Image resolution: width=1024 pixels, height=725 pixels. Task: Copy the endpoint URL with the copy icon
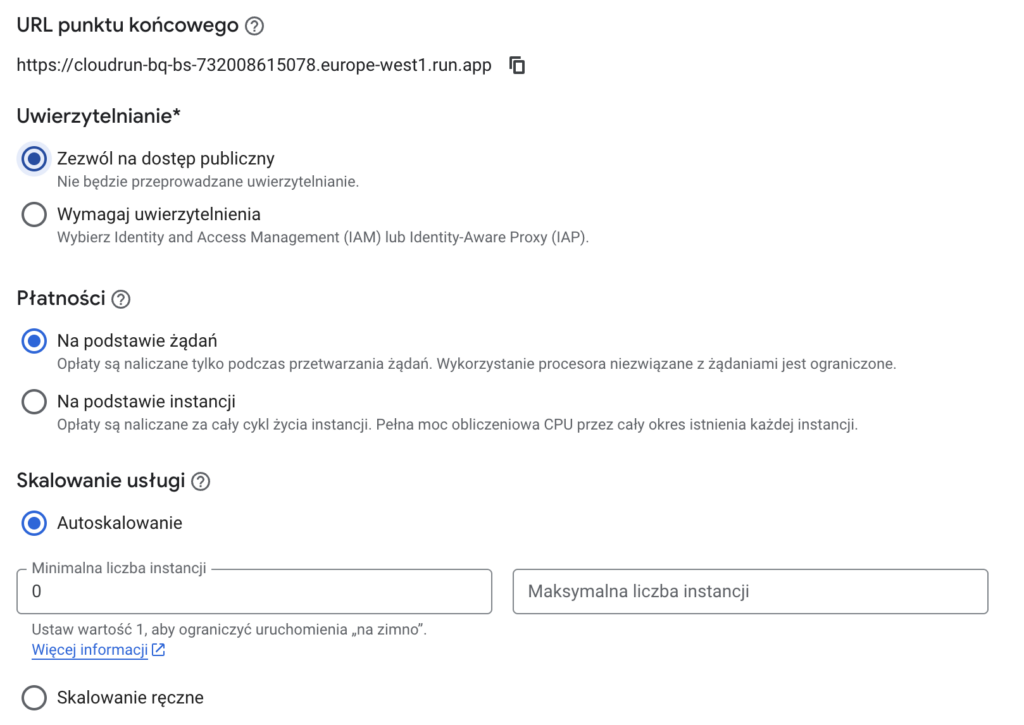coord(517,65)
